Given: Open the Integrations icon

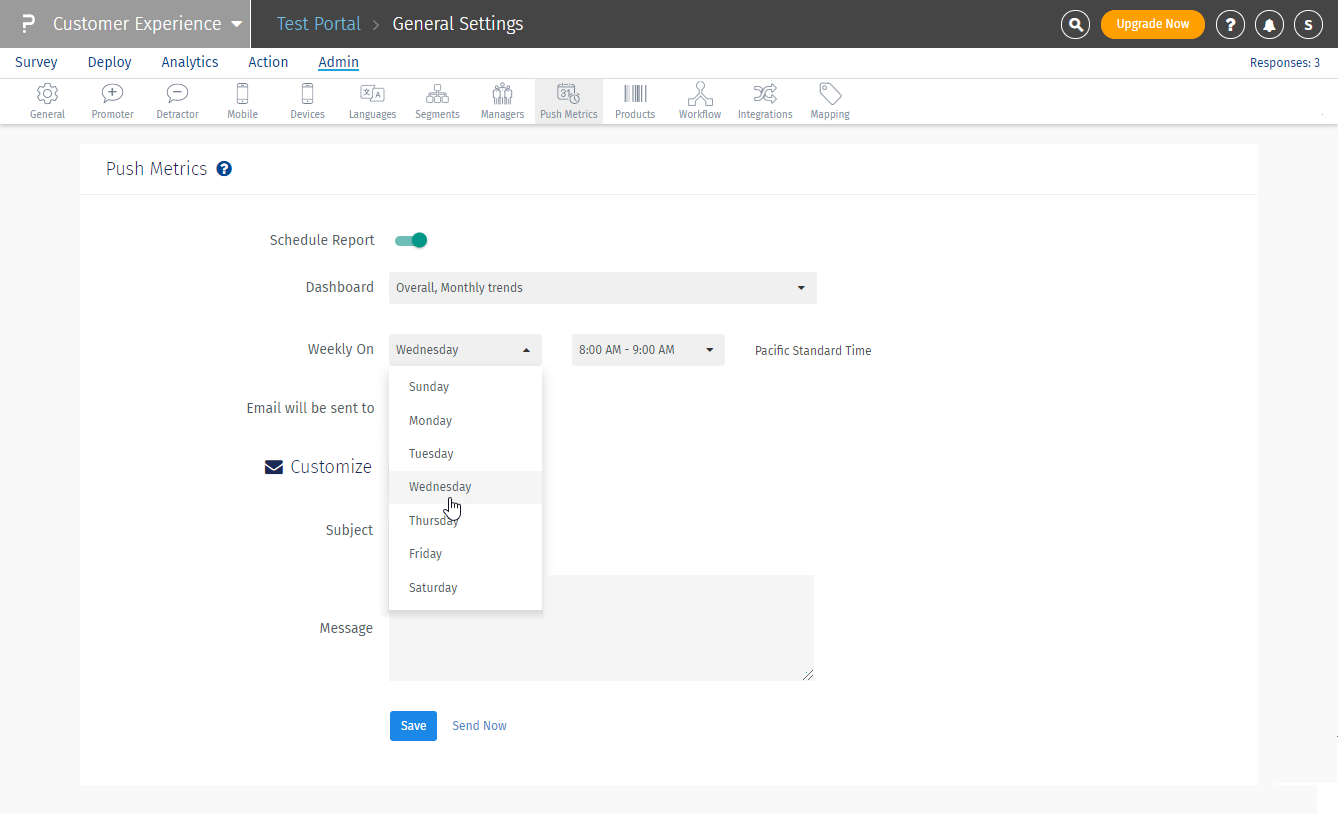Looking at the screenshot, I should 765,101.
